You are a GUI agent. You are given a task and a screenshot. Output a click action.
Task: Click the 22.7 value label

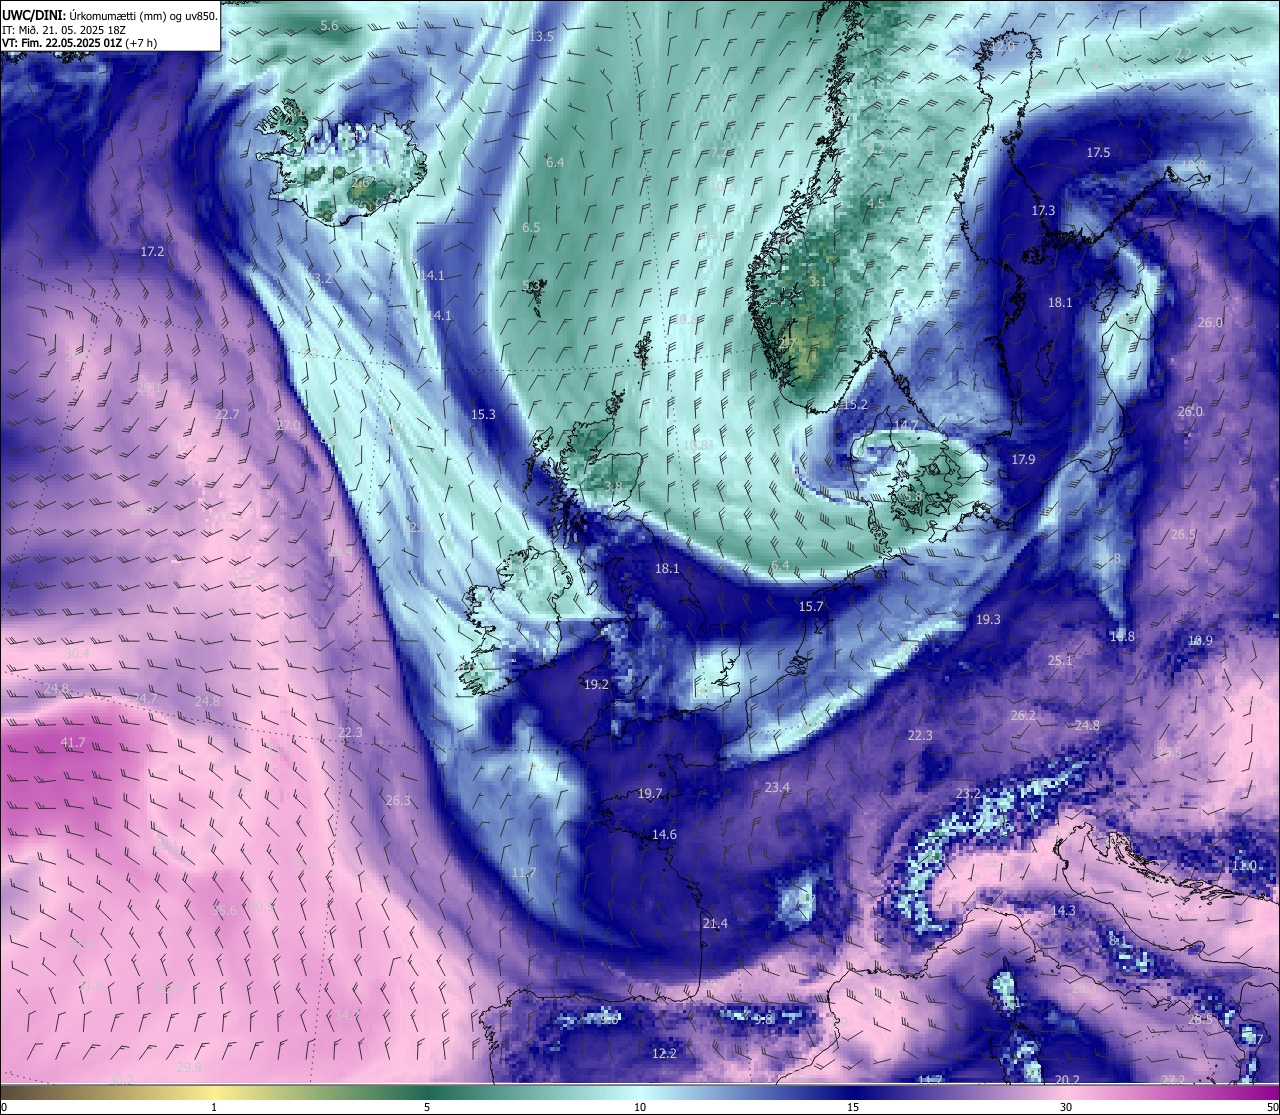coord(227,414)
